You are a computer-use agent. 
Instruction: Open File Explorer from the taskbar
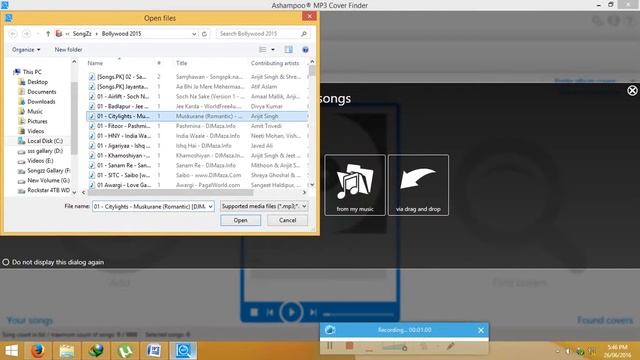[x=67, y=351]
